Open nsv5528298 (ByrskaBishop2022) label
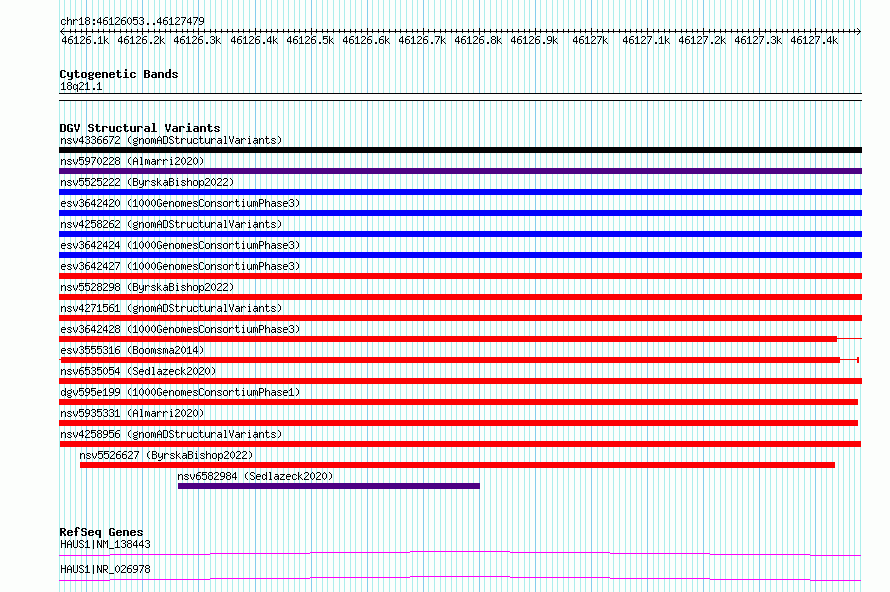 [x=147, y=287]
